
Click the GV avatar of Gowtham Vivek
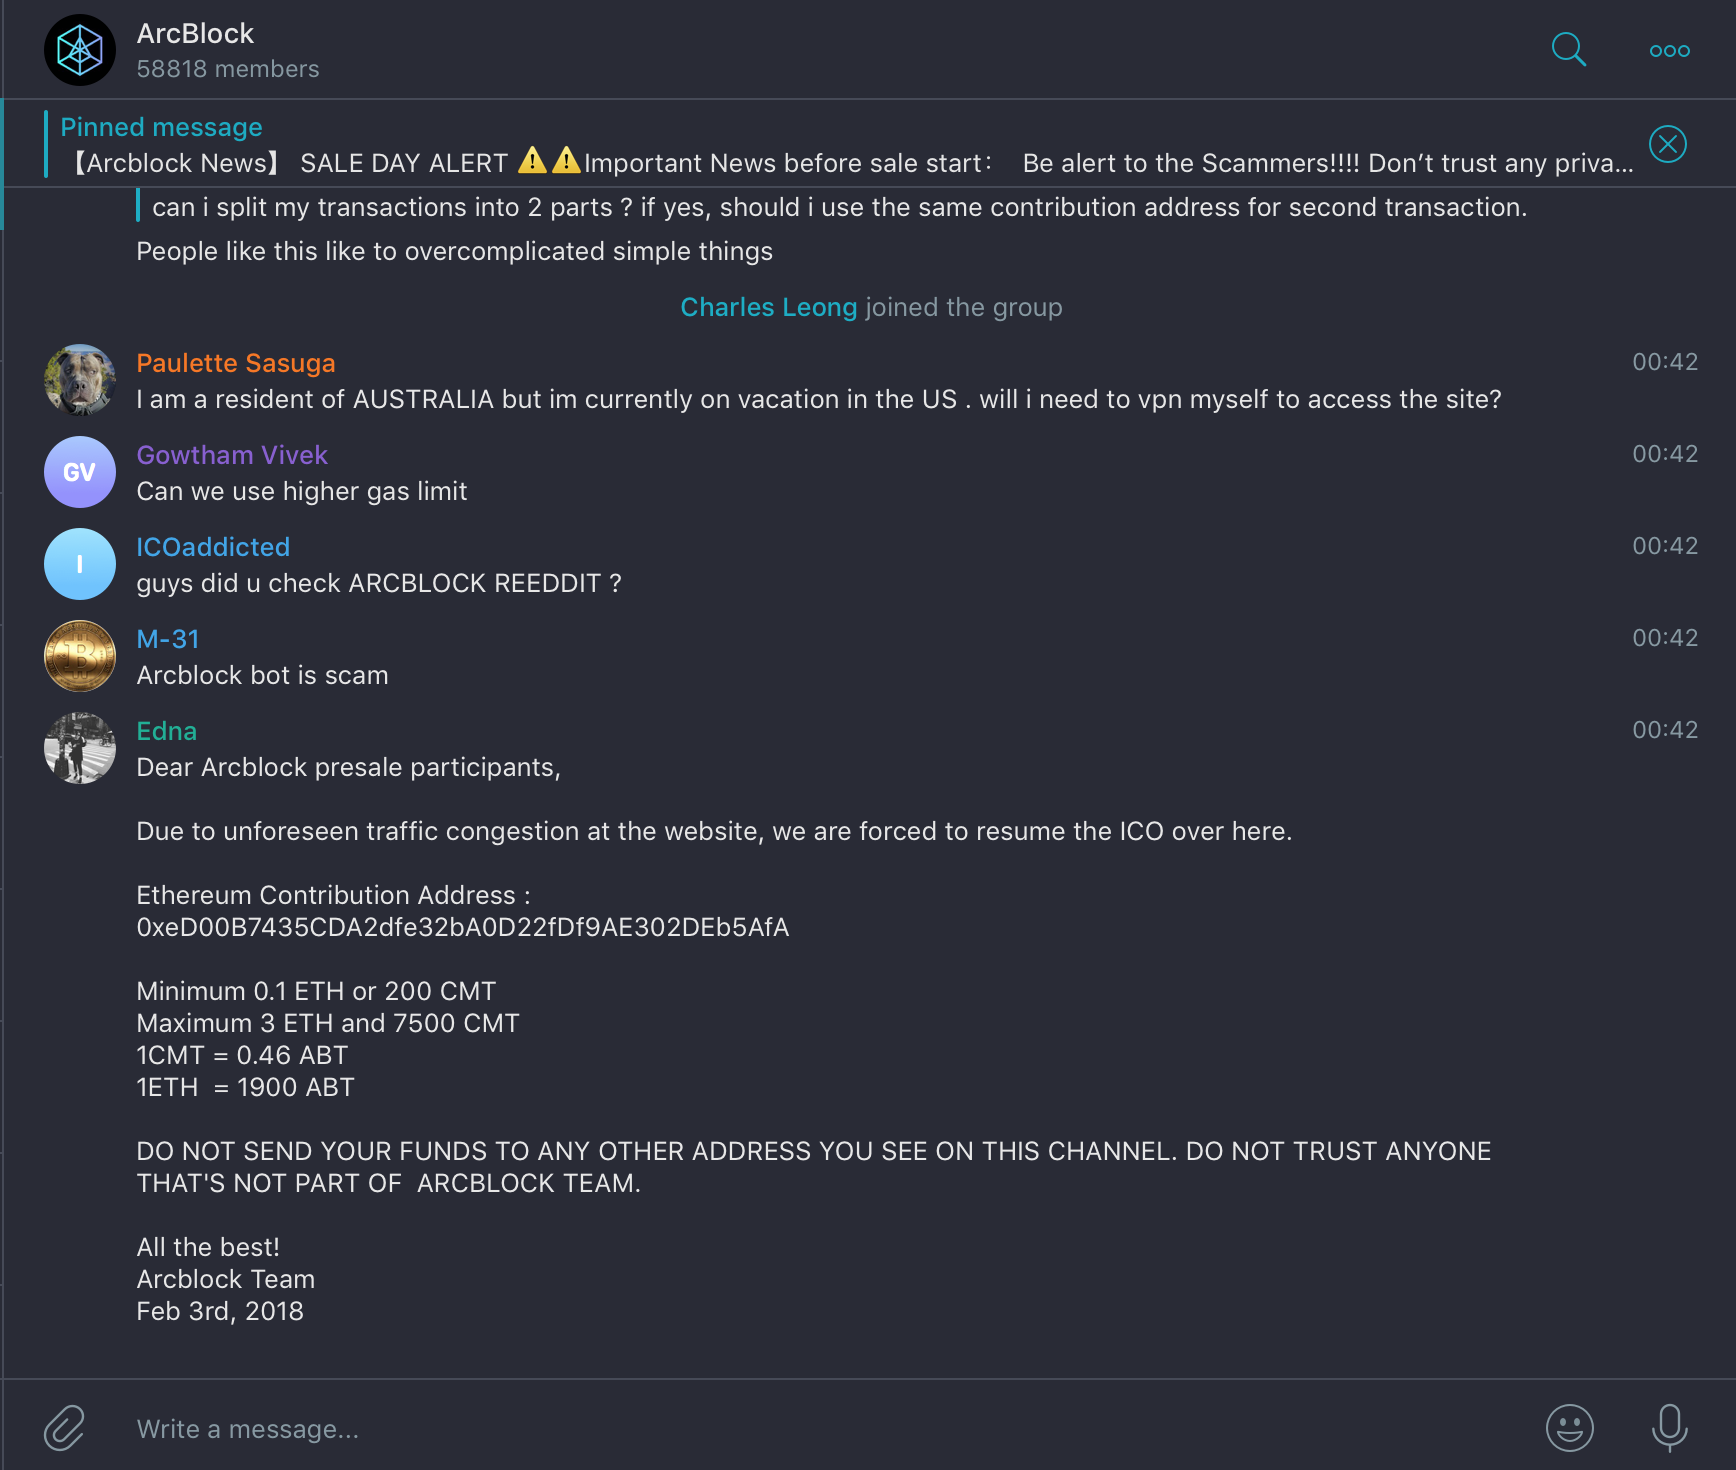click(x=80, y=472)
